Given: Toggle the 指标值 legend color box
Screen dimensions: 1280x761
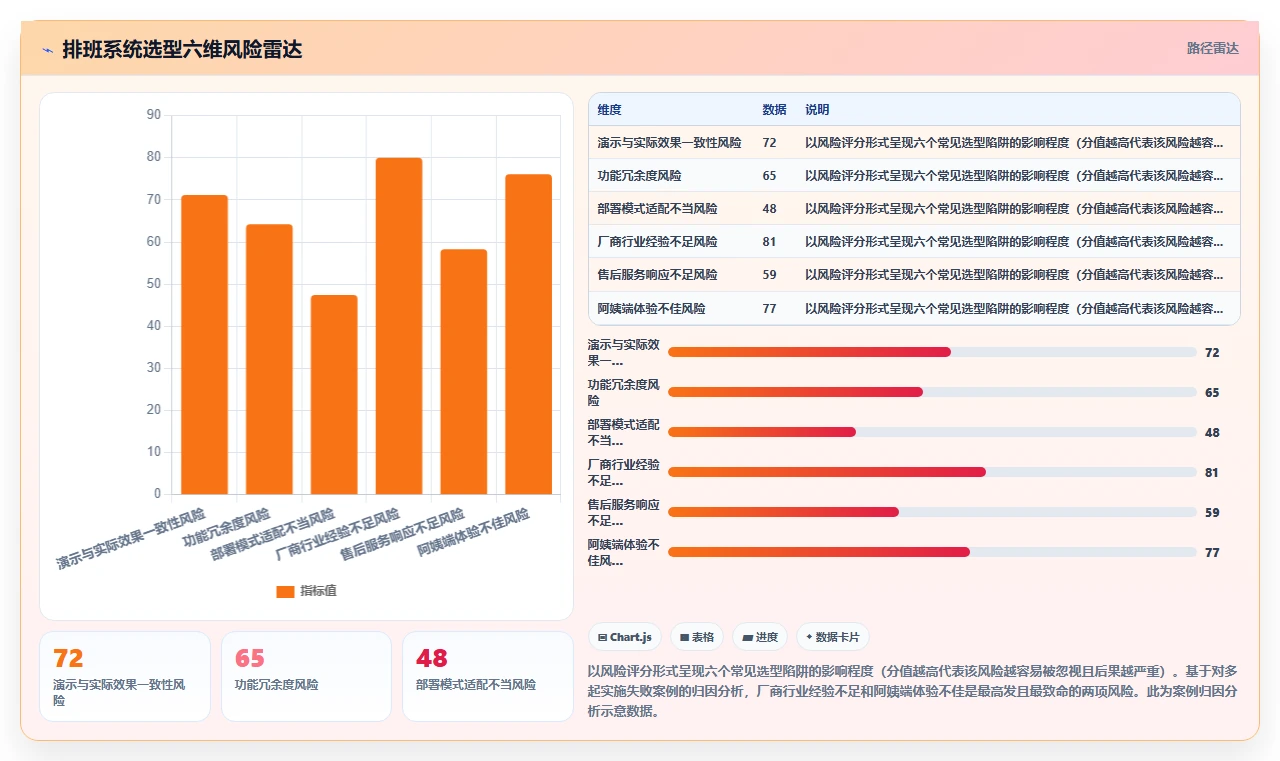Looking at the screenshot, I should pyautogui.click(x=285, y=591).
